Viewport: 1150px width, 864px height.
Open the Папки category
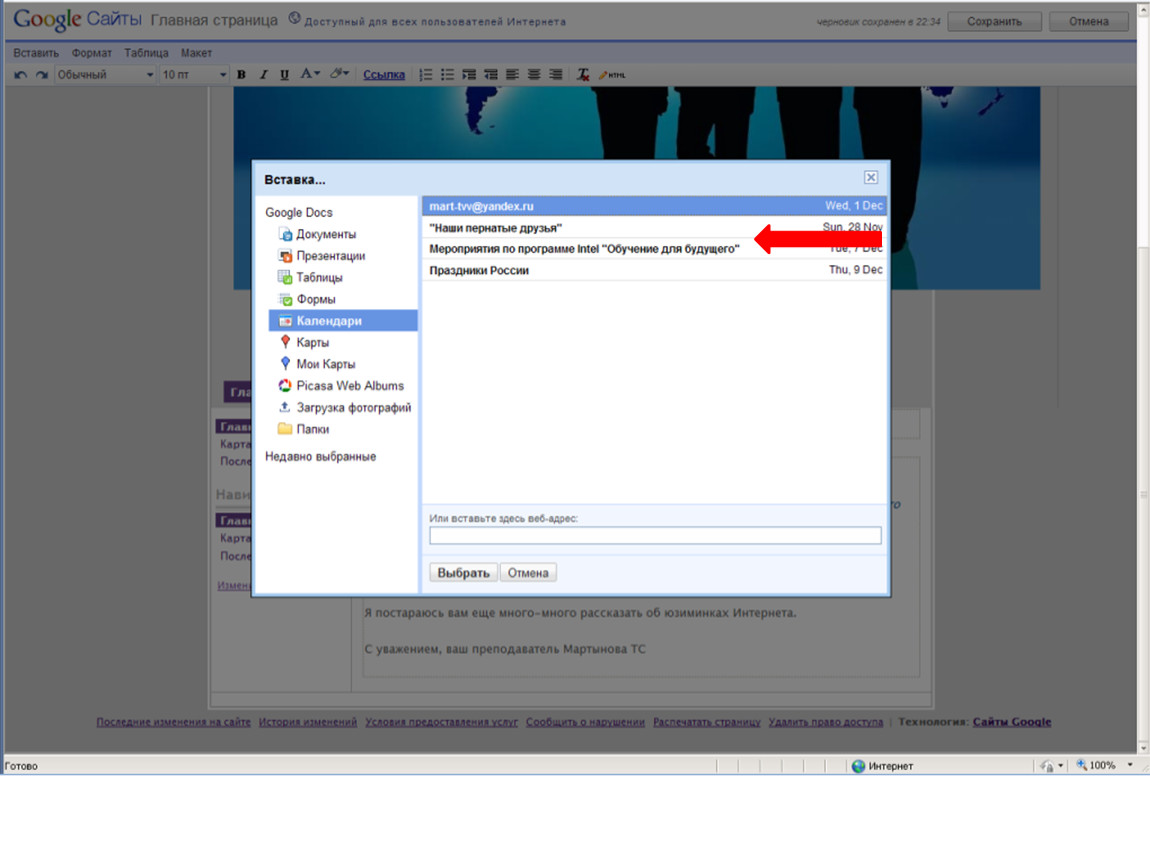tap(304, 429)
